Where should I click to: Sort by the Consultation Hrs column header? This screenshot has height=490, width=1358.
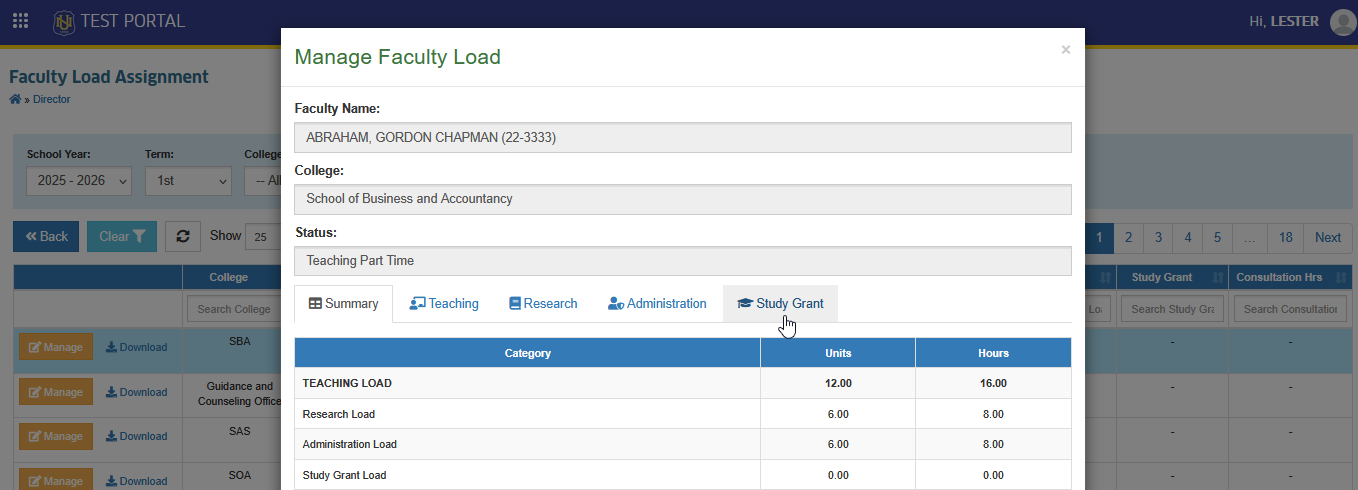(x=1290, y=277)
